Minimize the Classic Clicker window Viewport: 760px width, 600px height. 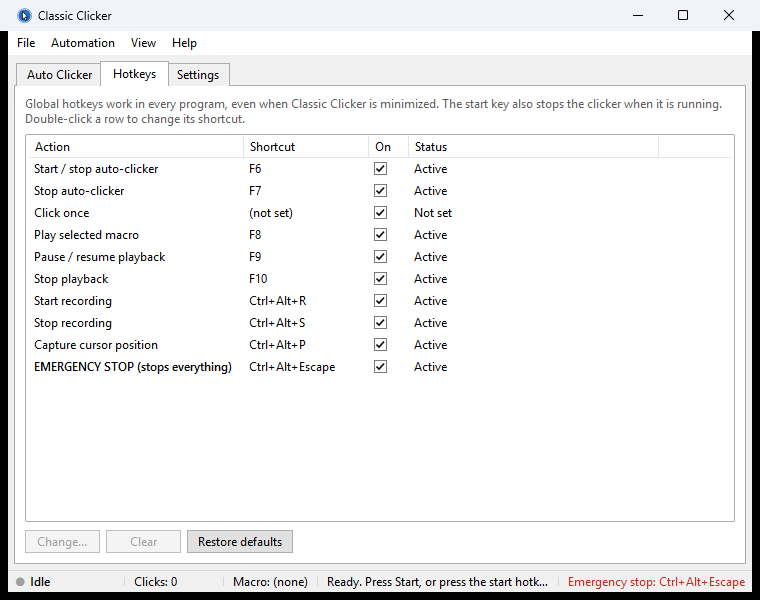click(638, 16)
